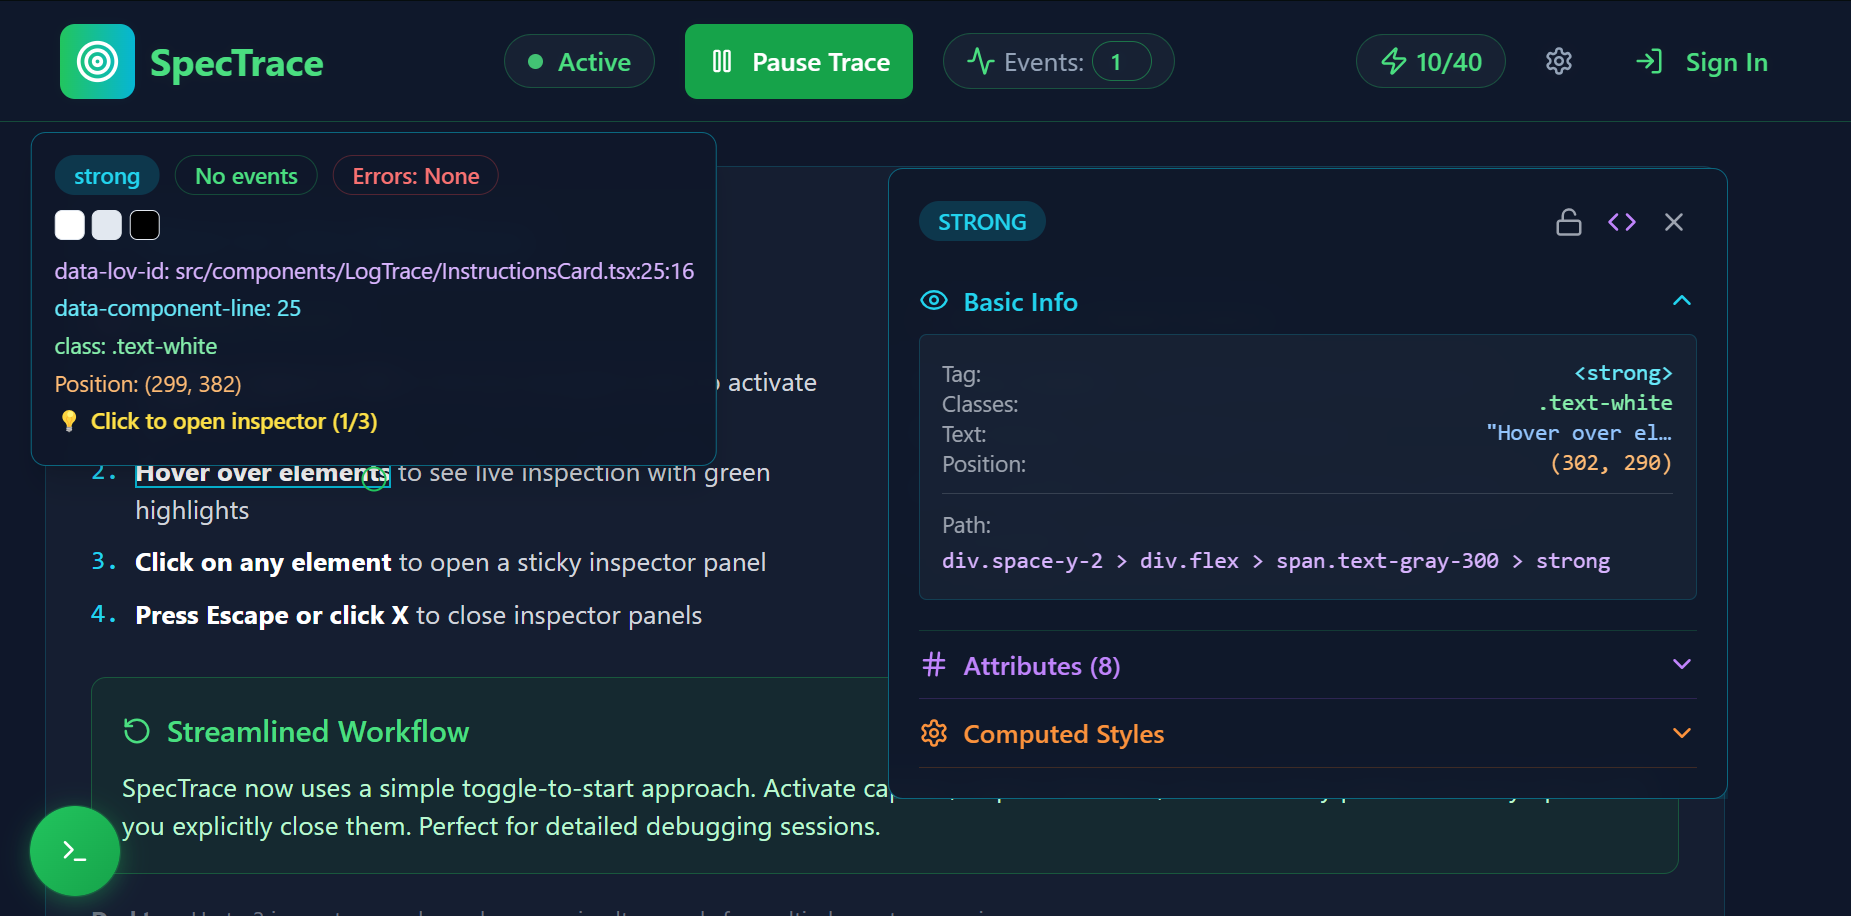Click the 'Errors: None' chip in tooltip
This screenshot has width=1851, height=916.
pos(416,176)
